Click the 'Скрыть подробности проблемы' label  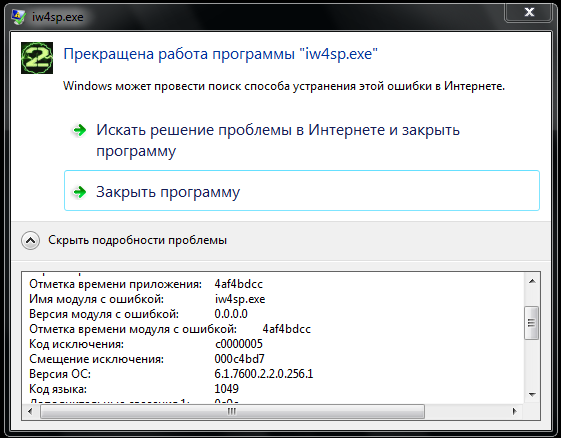pyautogui.click(x=137, y=240)
